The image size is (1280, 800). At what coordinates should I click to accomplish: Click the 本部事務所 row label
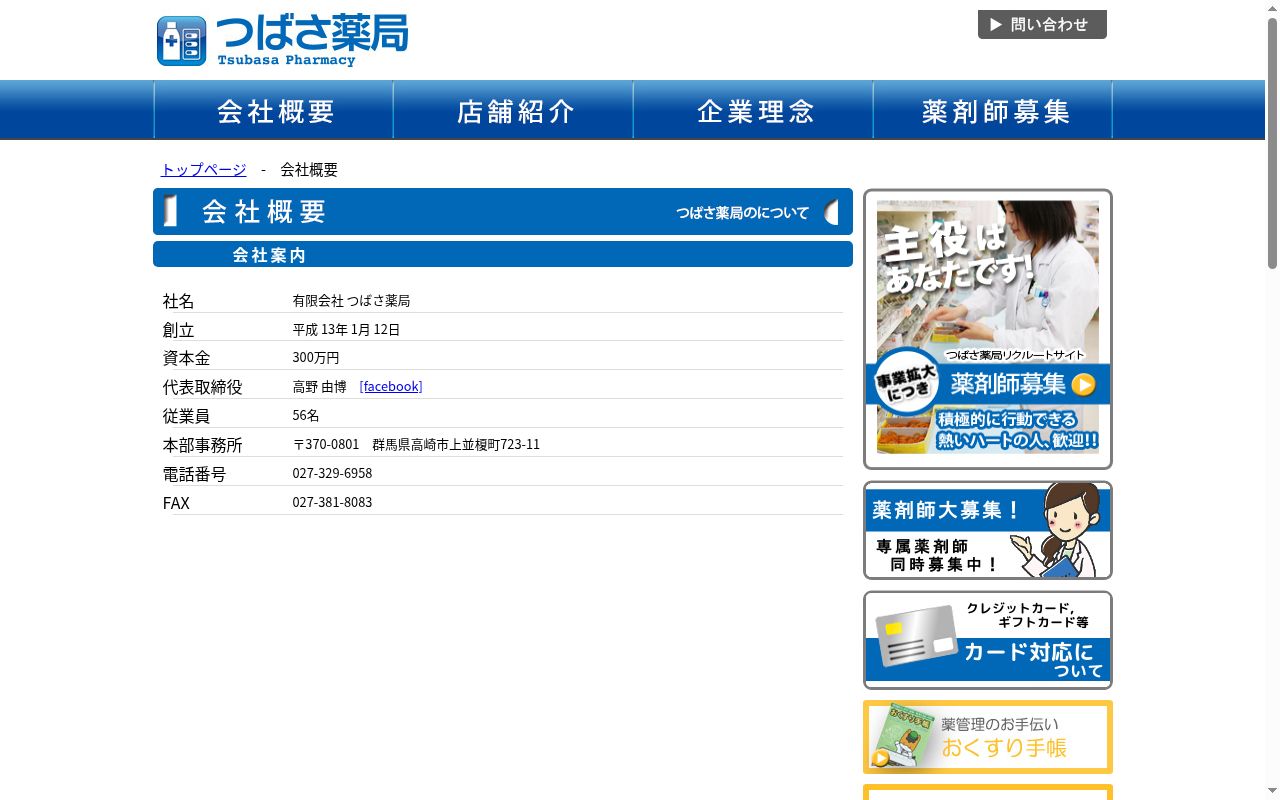203,444
